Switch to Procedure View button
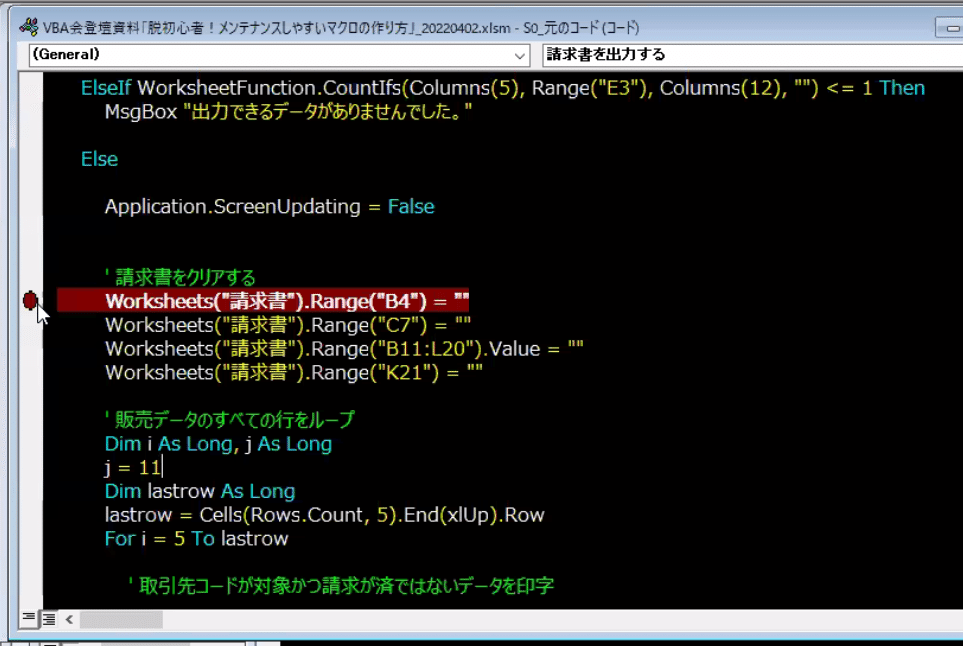The height and width of the screenshot is (646, 963). click(29, 618)
